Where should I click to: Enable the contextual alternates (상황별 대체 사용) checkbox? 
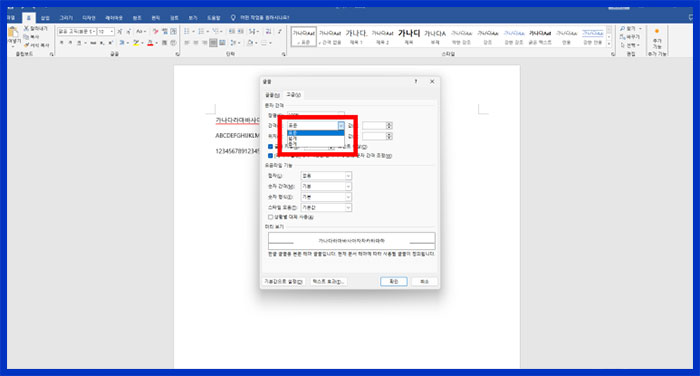(270, 217)
